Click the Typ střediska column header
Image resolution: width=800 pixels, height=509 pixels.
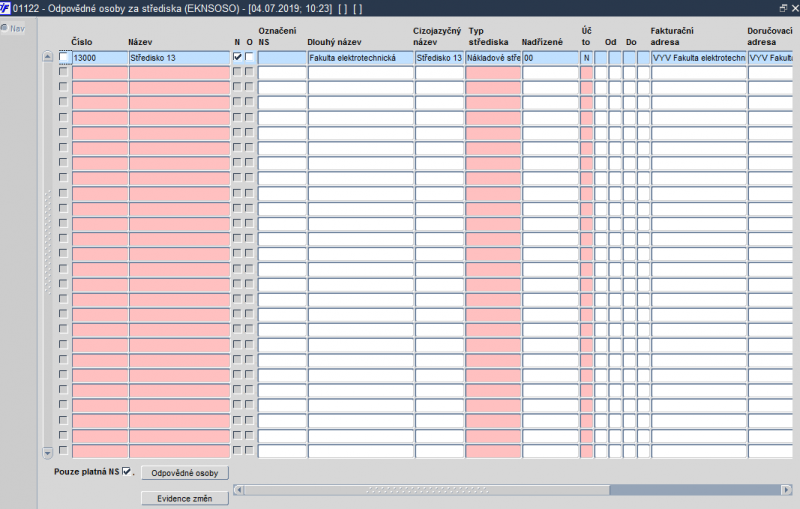coord(488,36)
